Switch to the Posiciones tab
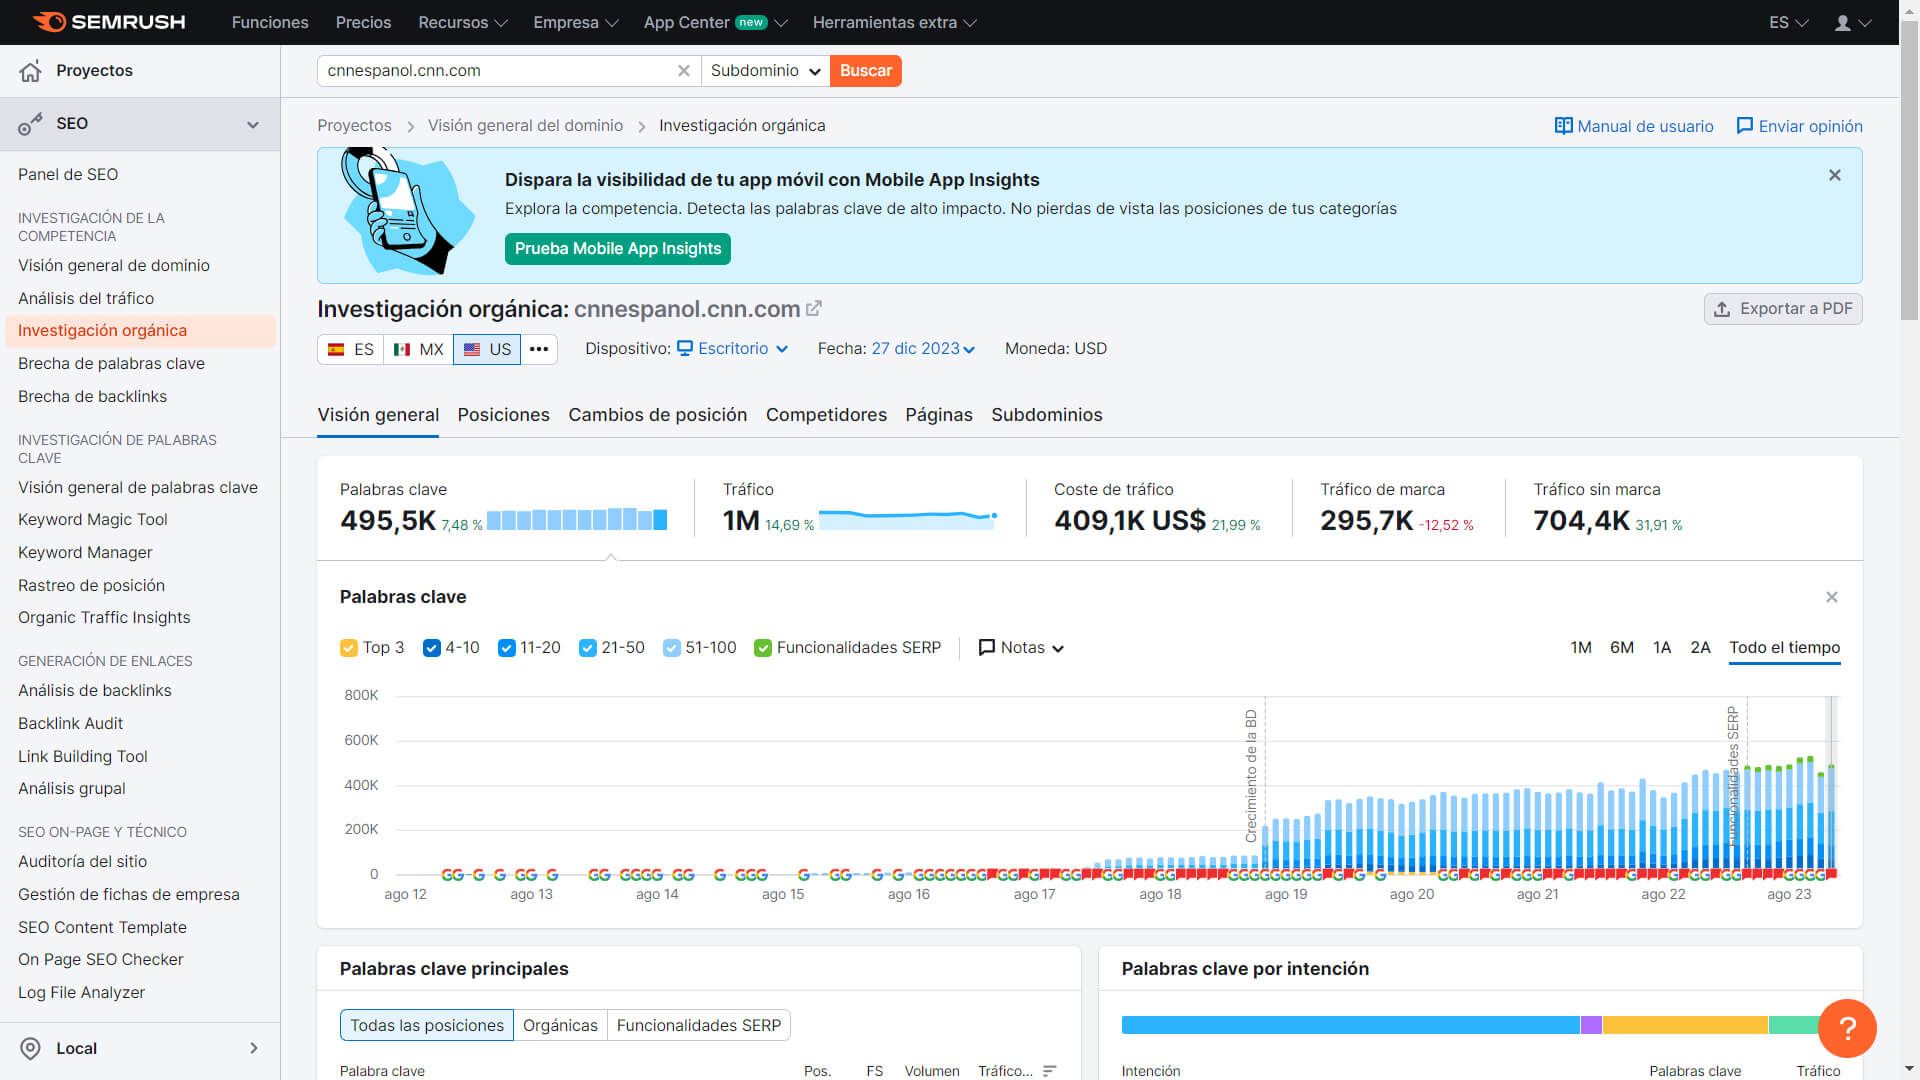Screen dimensions: 1920x1080 [503, 415]
